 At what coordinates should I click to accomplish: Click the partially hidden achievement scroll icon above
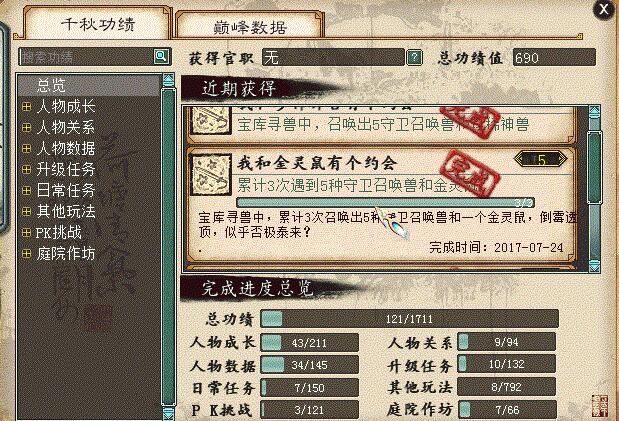click(211, 120)
